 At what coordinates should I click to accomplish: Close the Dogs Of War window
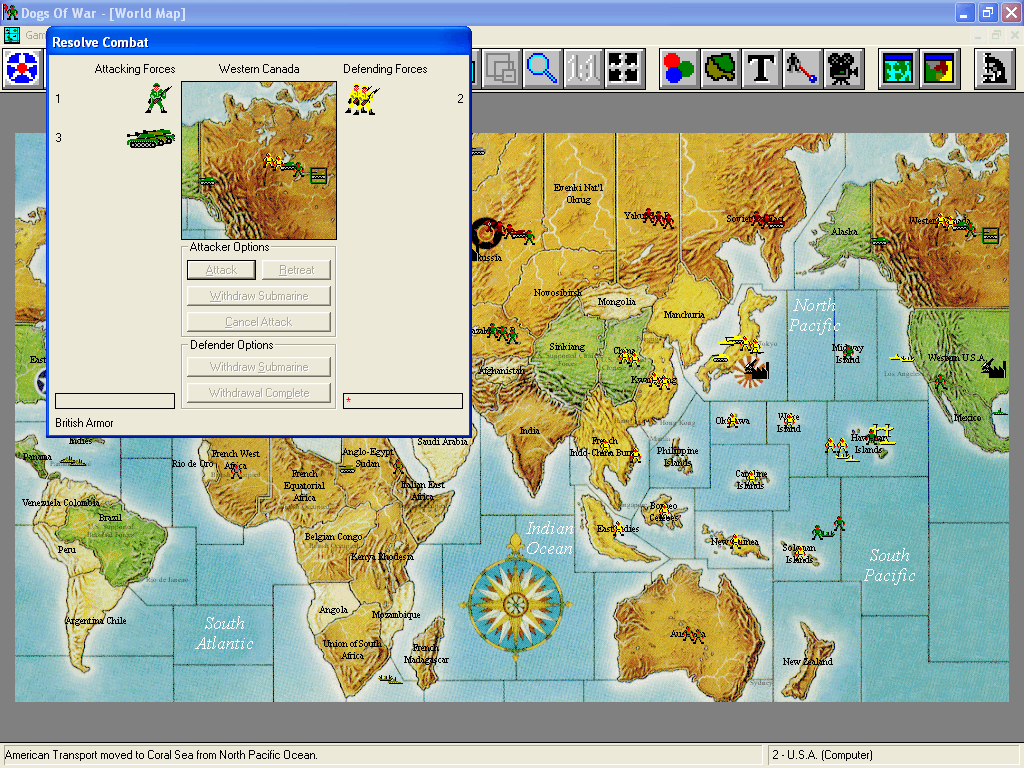1010,12
